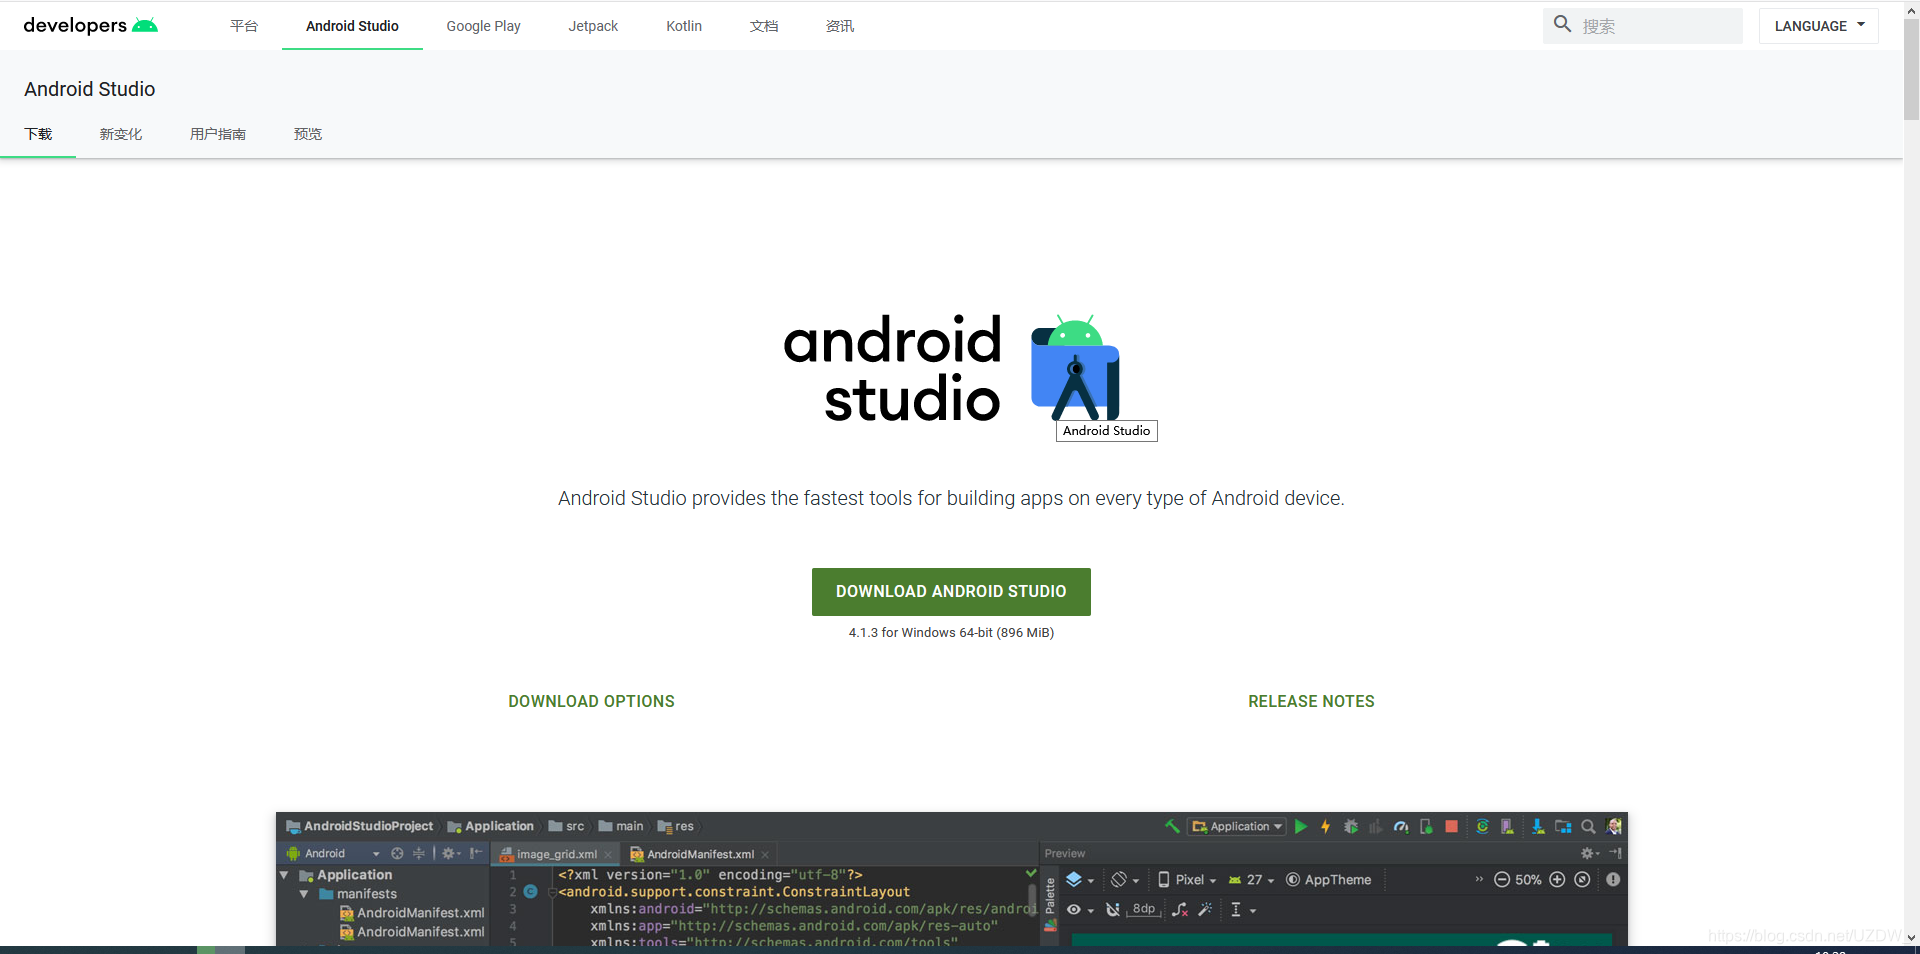Open the design surface layers dropdown
Image resolution: width=1920 pixels, height=954 pixels.
[1079, 880]
